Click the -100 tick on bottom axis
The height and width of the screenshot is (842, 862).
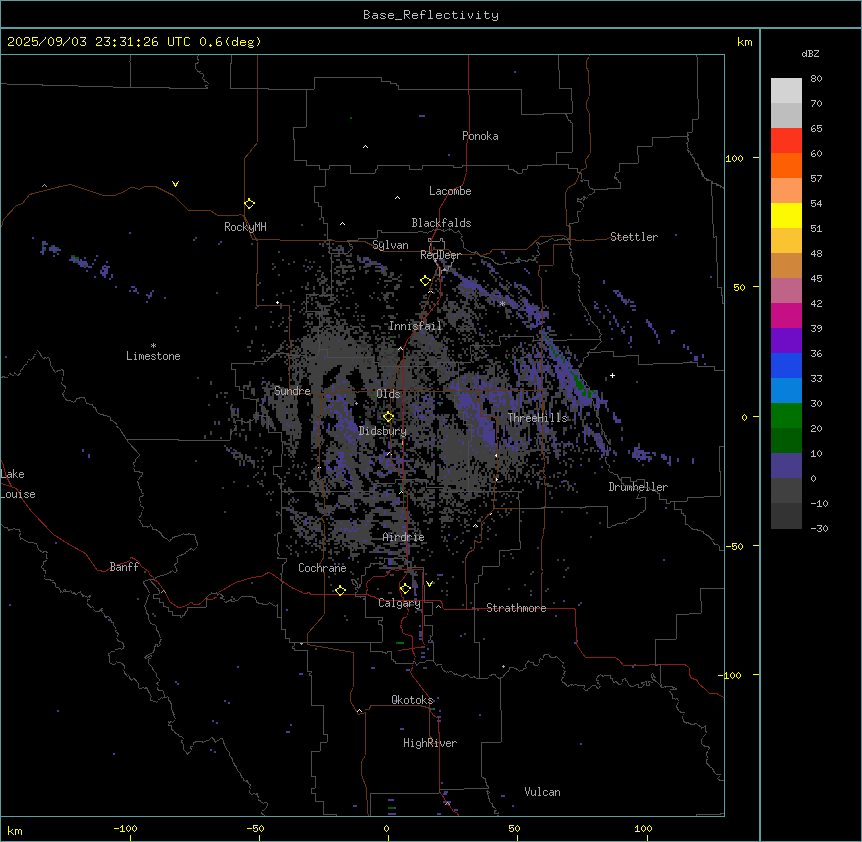click(x=125, y=828)
